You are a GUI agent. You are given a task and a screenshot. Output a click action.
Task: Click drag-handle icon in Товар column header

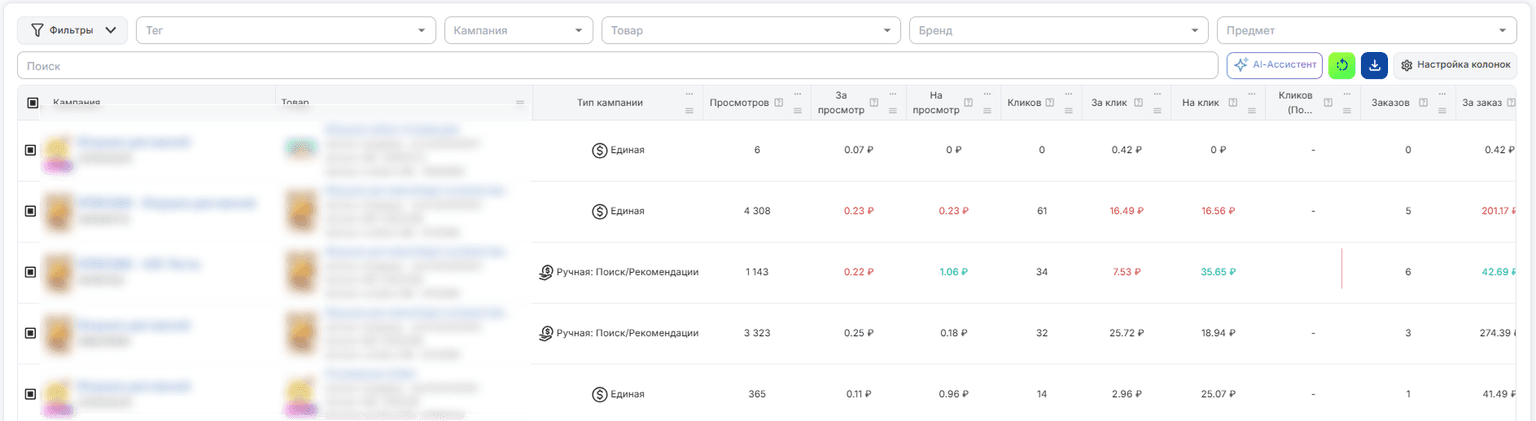[x=520, y=103]
